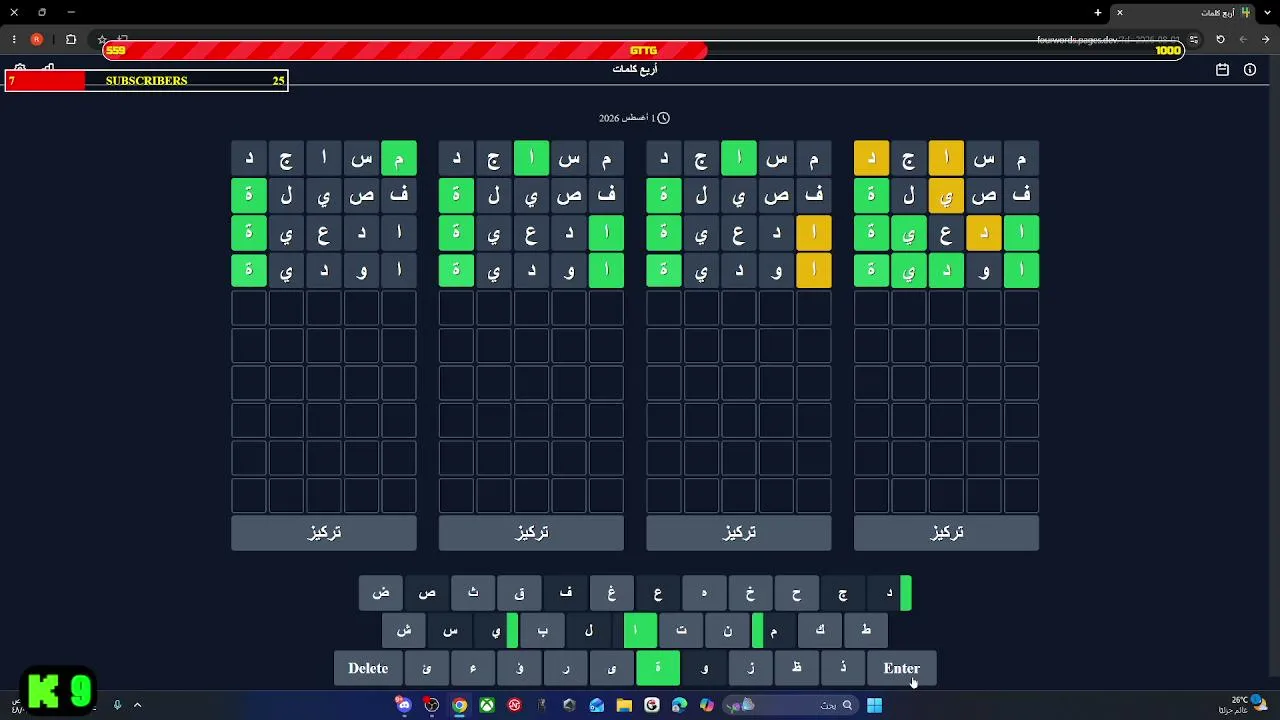Open OBS Studio from the taskbar
Image resolution: width=1280 pixels, height=720 pixels.
431,705
